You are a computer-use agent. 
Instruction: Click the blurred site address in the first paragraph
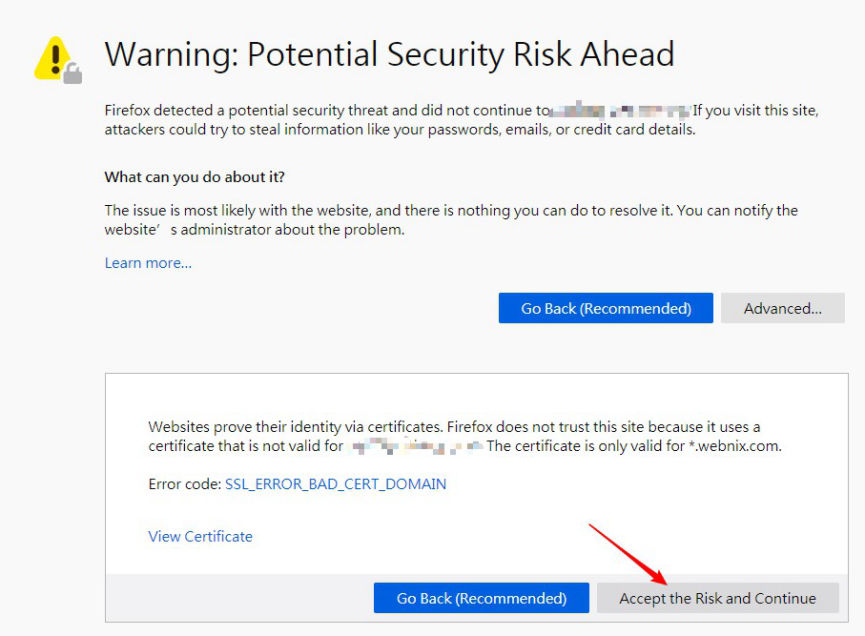621,110
